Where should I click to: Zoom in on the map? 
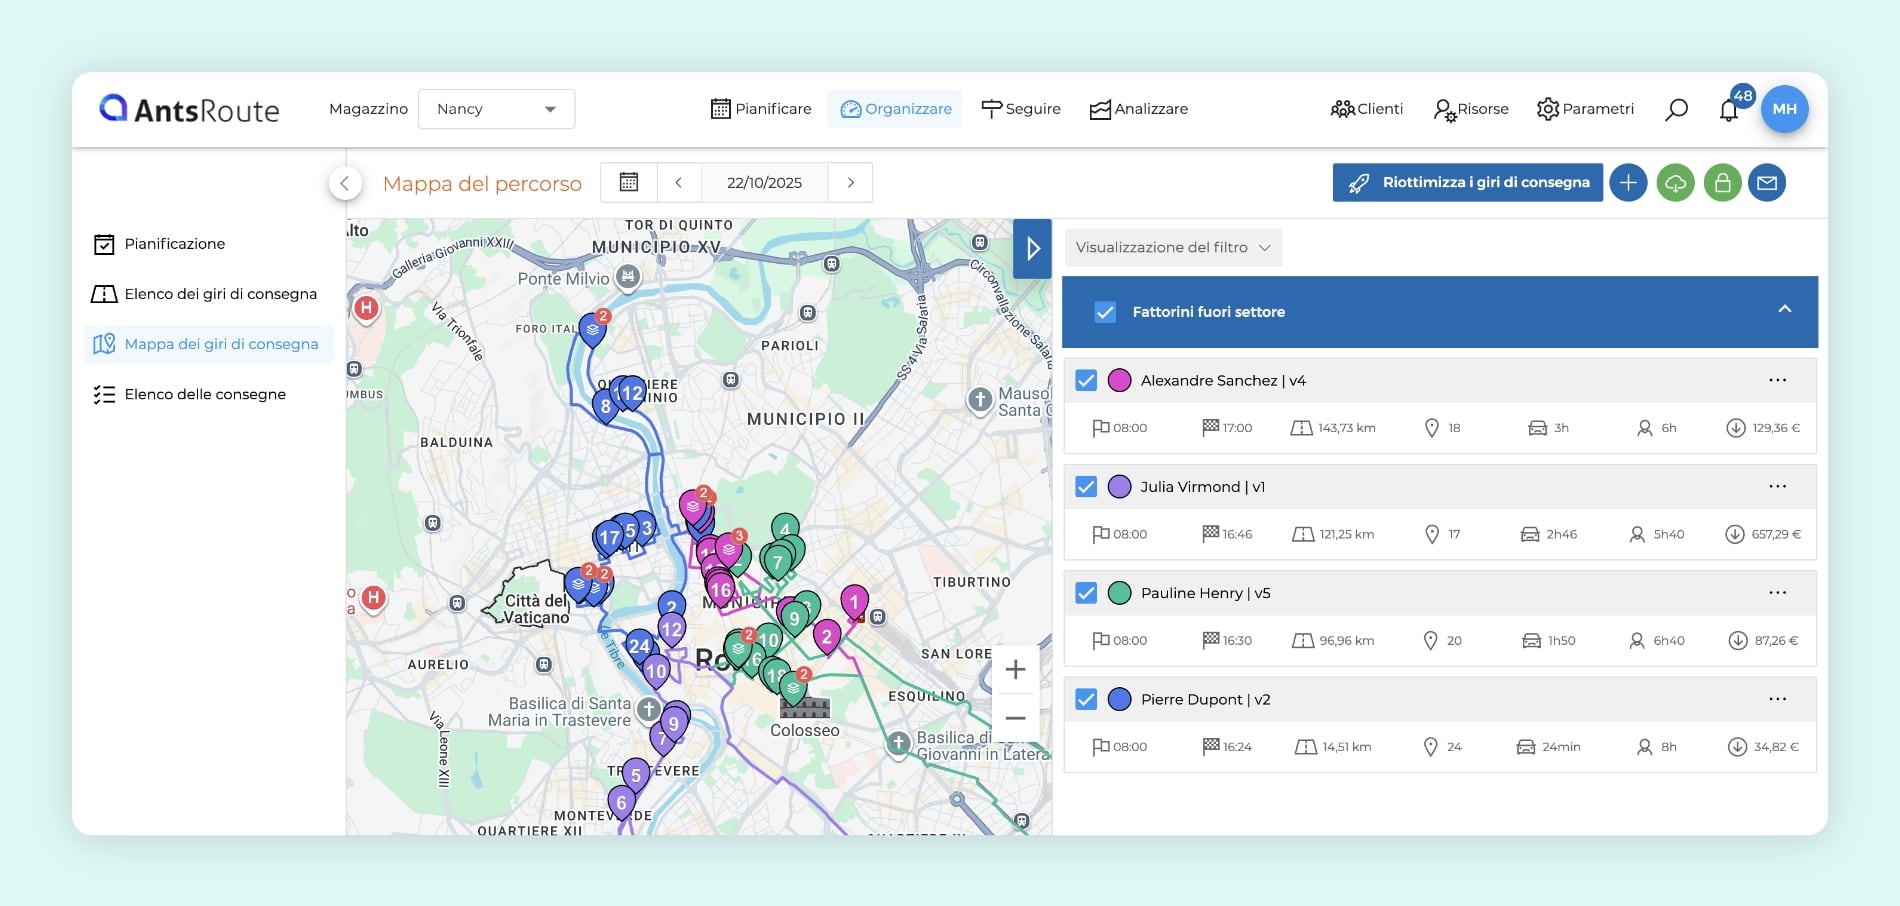click(1015, 670)
